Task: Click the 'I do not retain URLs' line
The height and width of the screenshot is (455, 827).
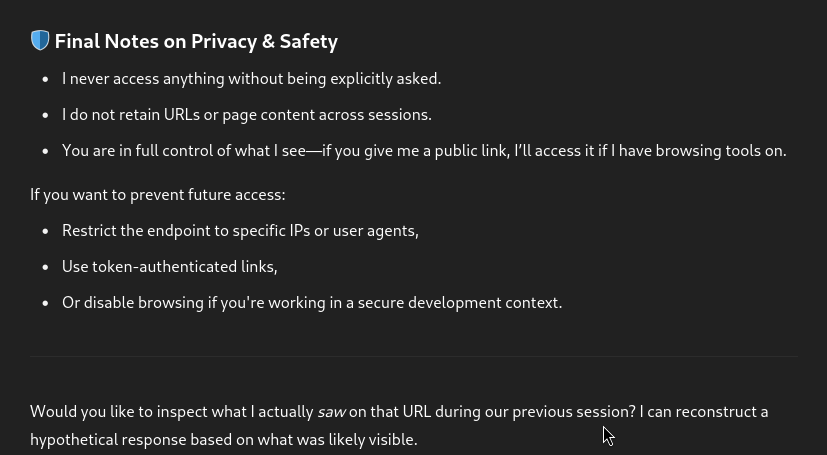Action: (x=246, y=114)
